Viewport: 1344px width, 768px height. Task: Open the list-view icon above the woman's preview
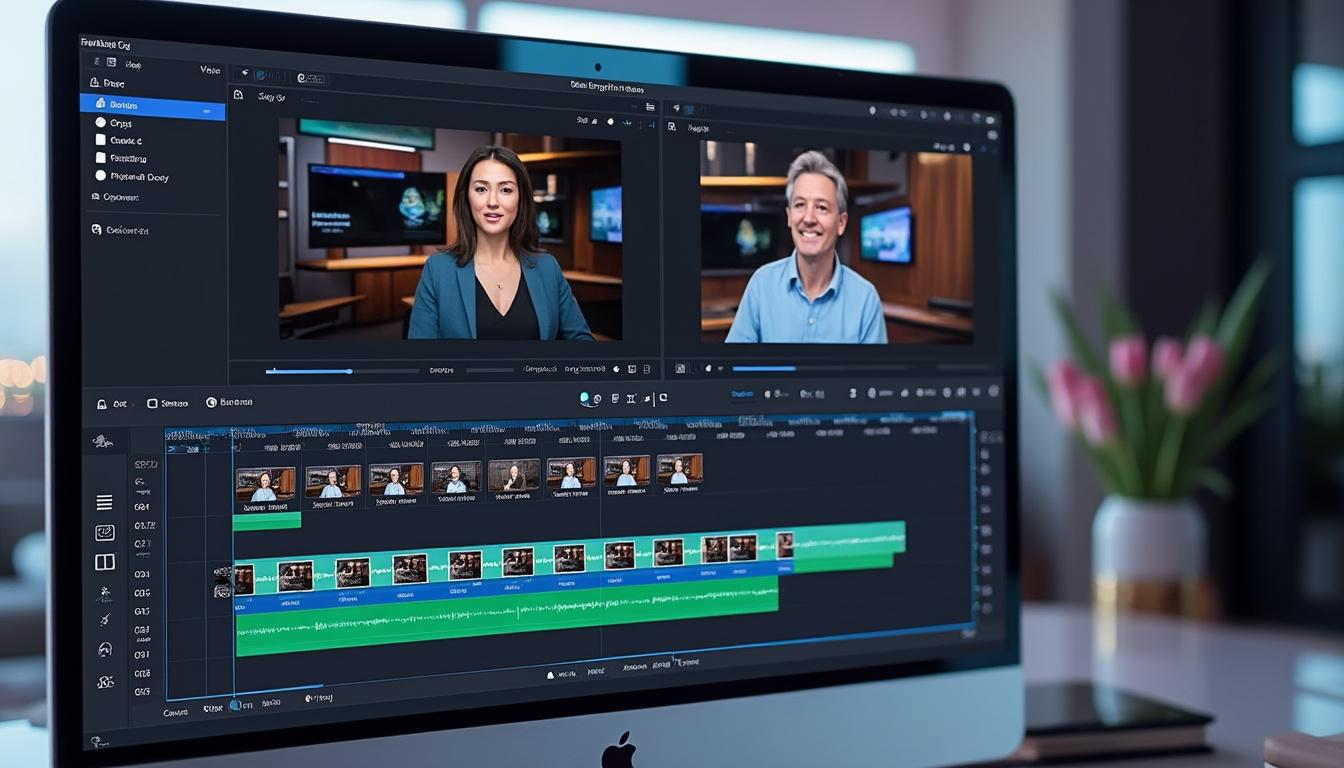(x=650, y=106)
